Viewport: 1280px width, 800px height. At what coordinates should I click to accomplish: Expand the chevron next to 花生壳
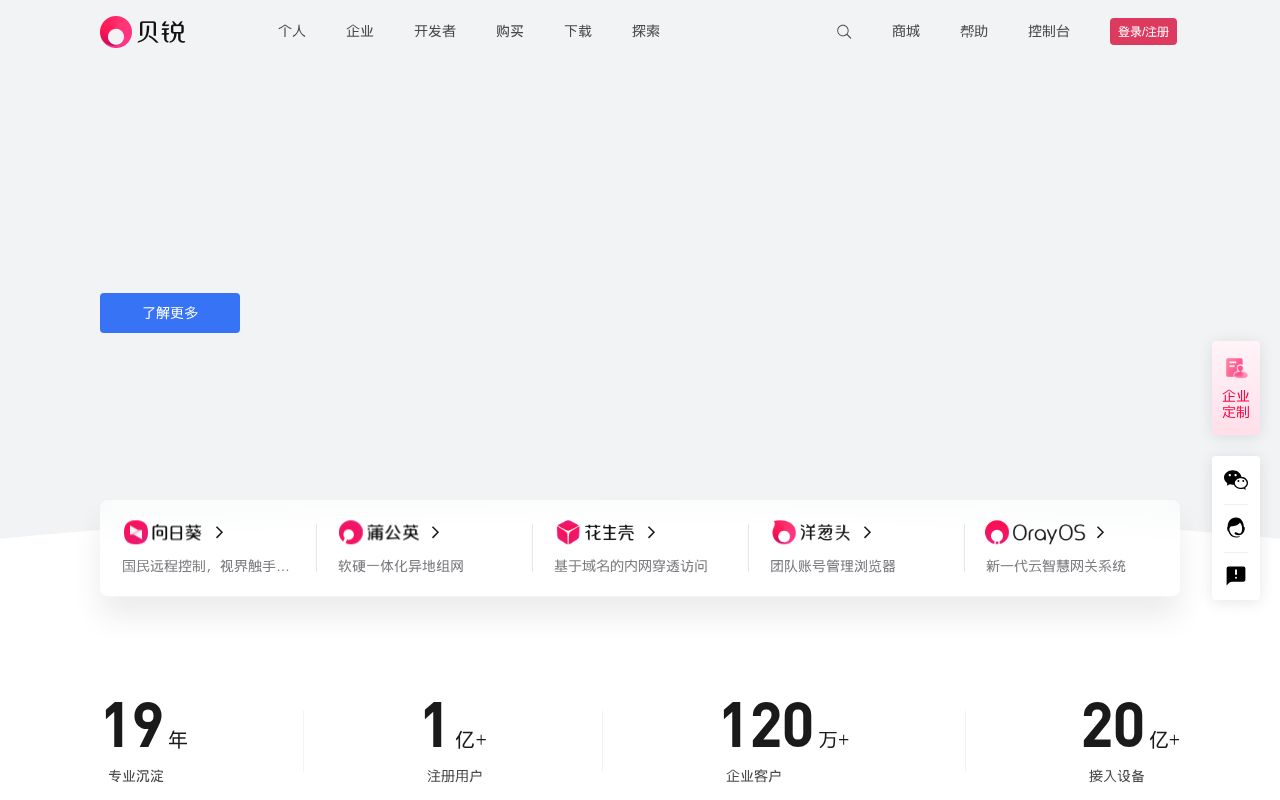tap(651, 532)
